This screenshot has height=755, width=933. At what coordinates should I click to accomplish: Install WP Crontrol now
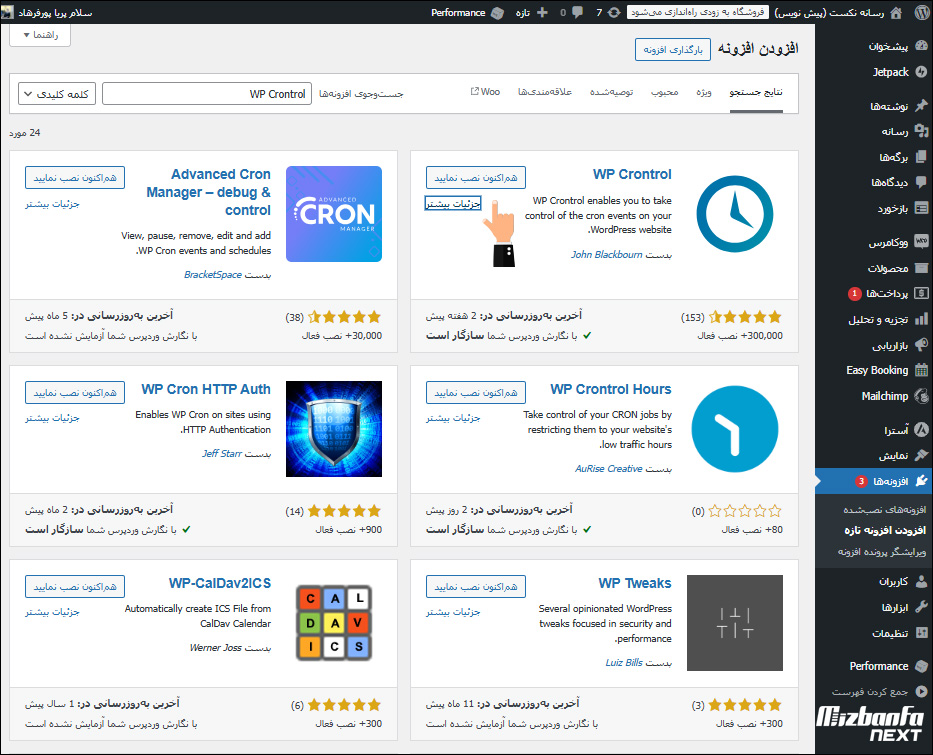(x=476, y=178)
